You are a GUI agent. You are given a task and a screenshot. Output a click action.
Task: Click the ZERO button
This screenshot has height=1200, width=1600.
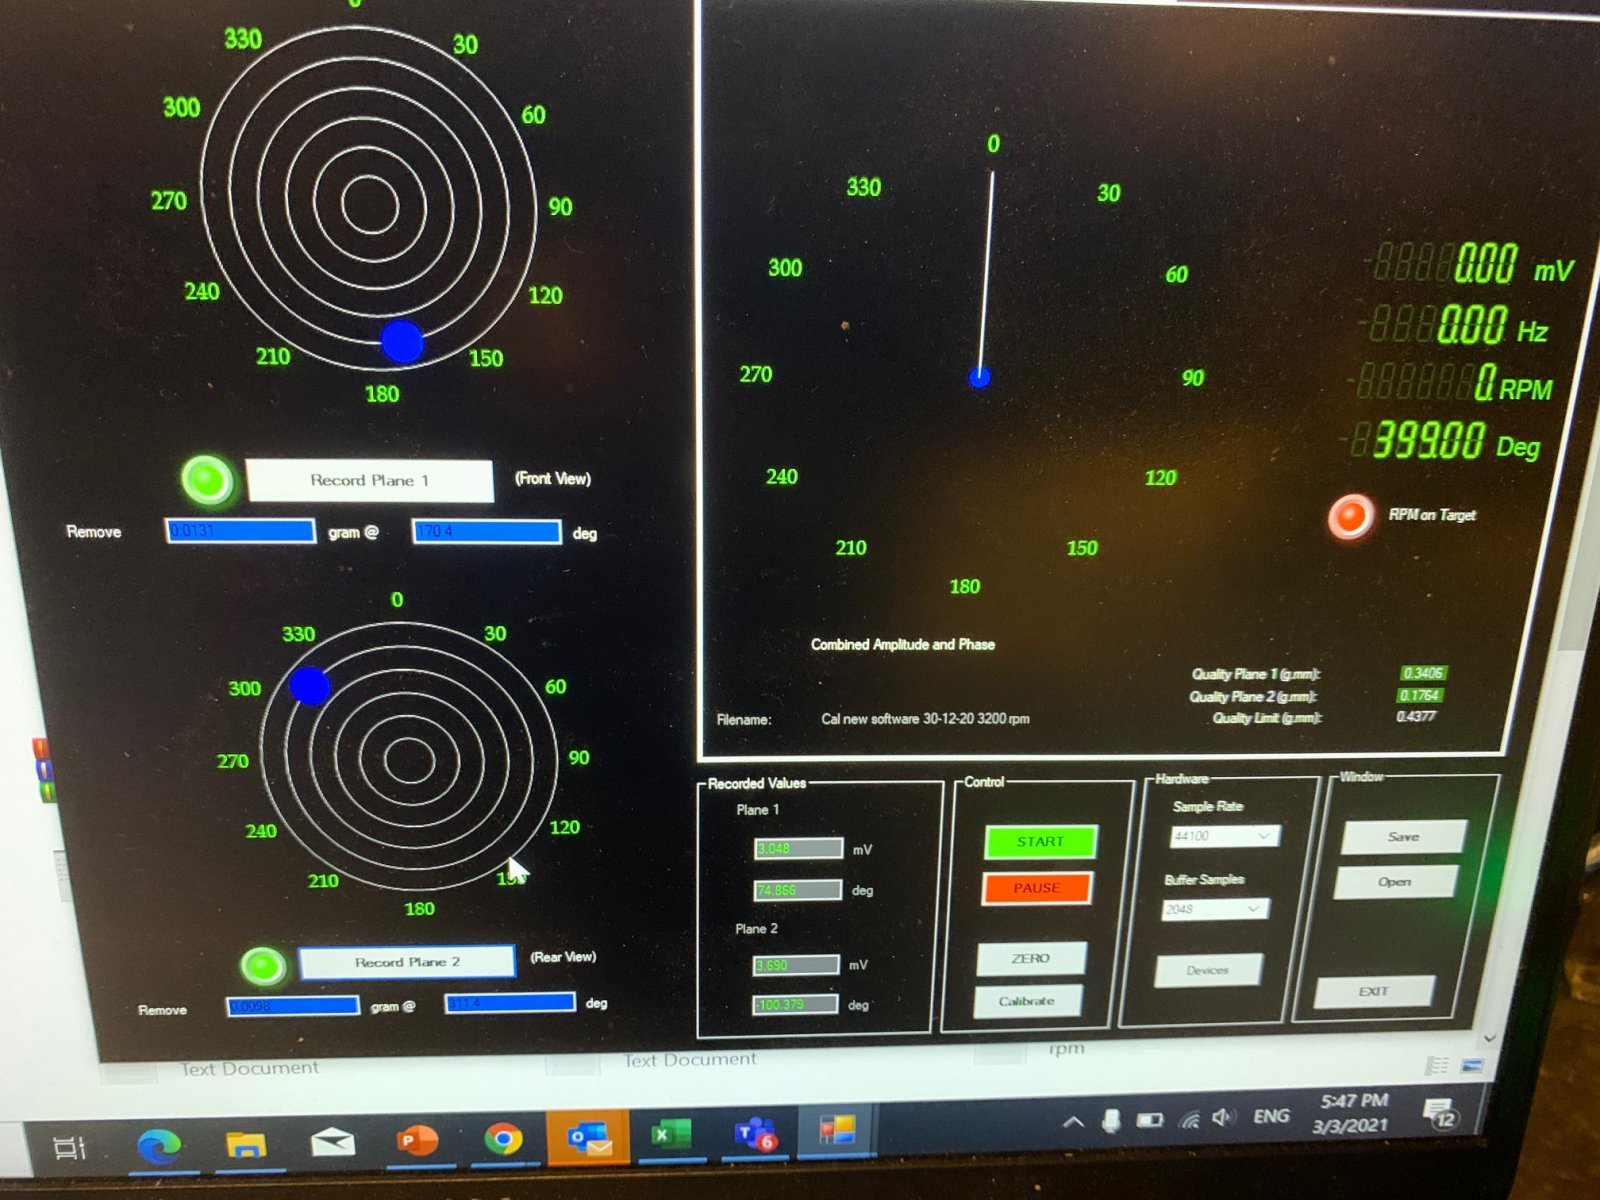[x=1030, y=958]
